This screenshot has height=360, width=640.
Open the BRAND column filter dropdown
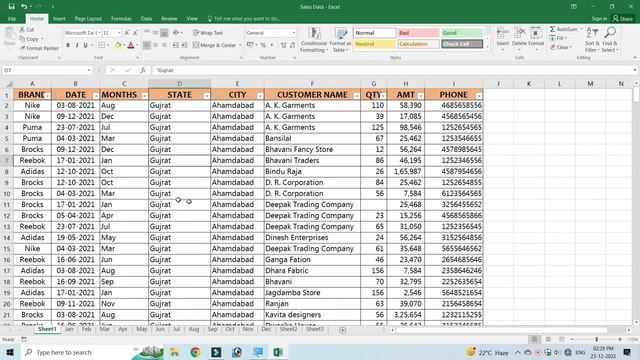(47, 96)
